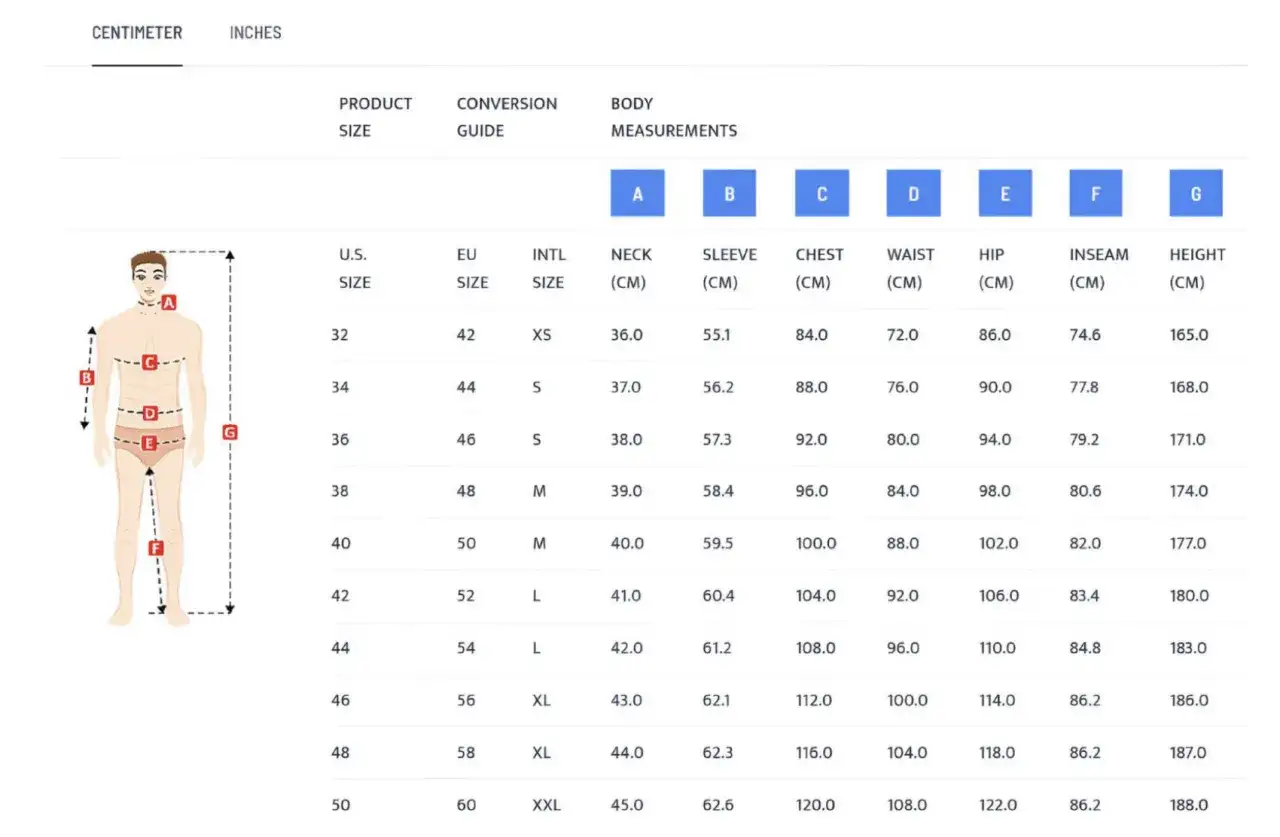Click red G height marker on figure

230,432
